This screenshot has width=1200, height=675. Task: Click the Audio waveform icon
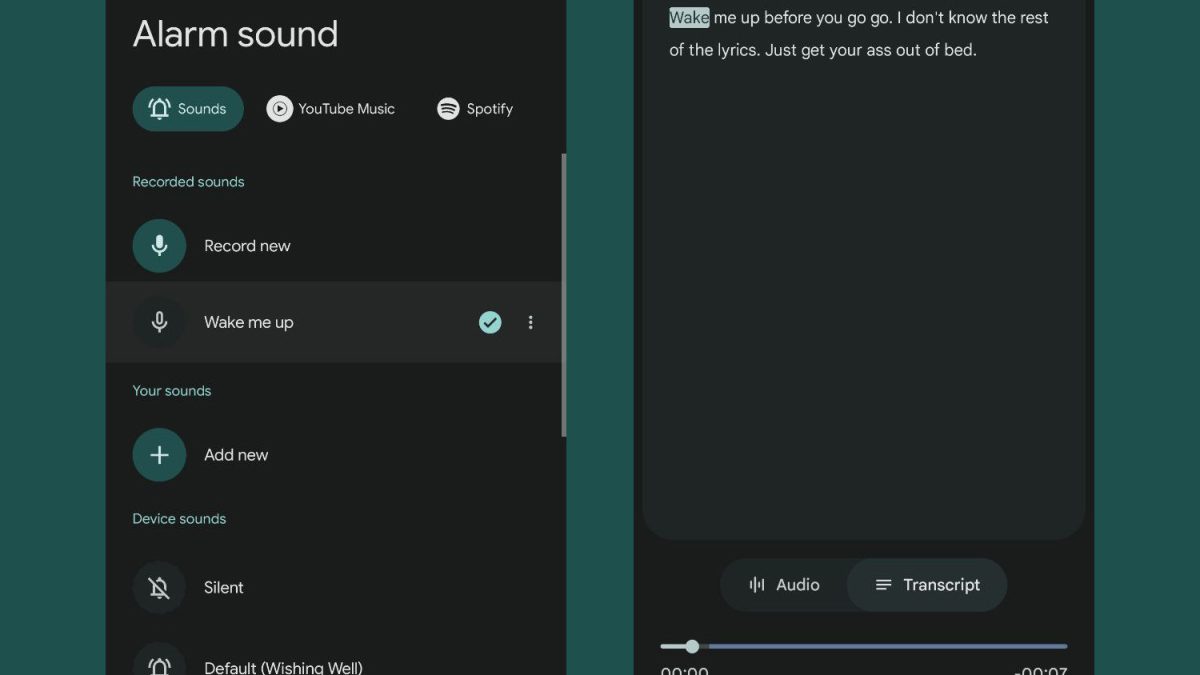click(757, 585)
